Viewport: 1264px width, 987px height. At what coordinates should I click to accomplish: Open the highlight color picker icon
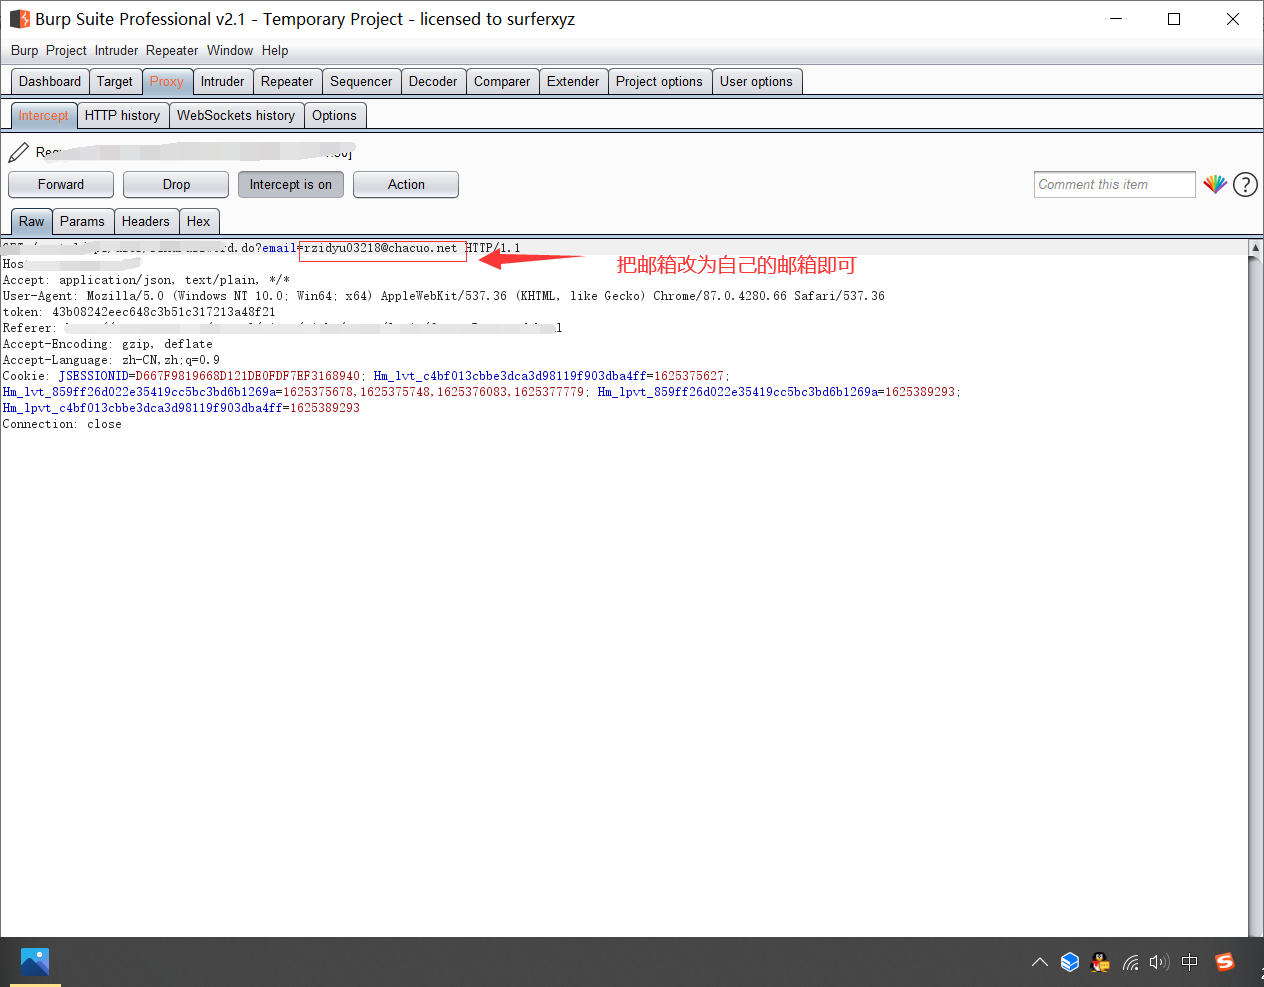1215,184
